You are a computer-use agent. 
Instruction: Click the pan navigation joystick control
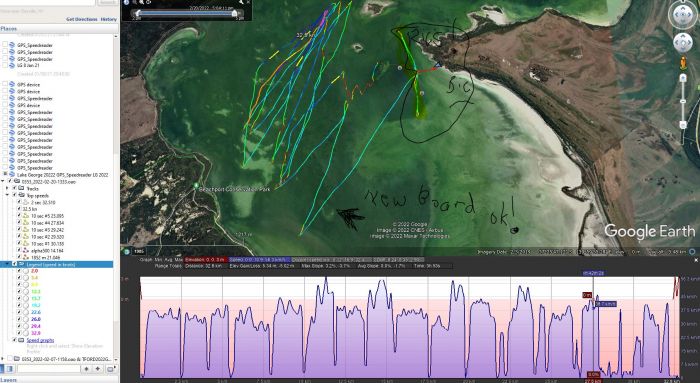click(683, 43)
